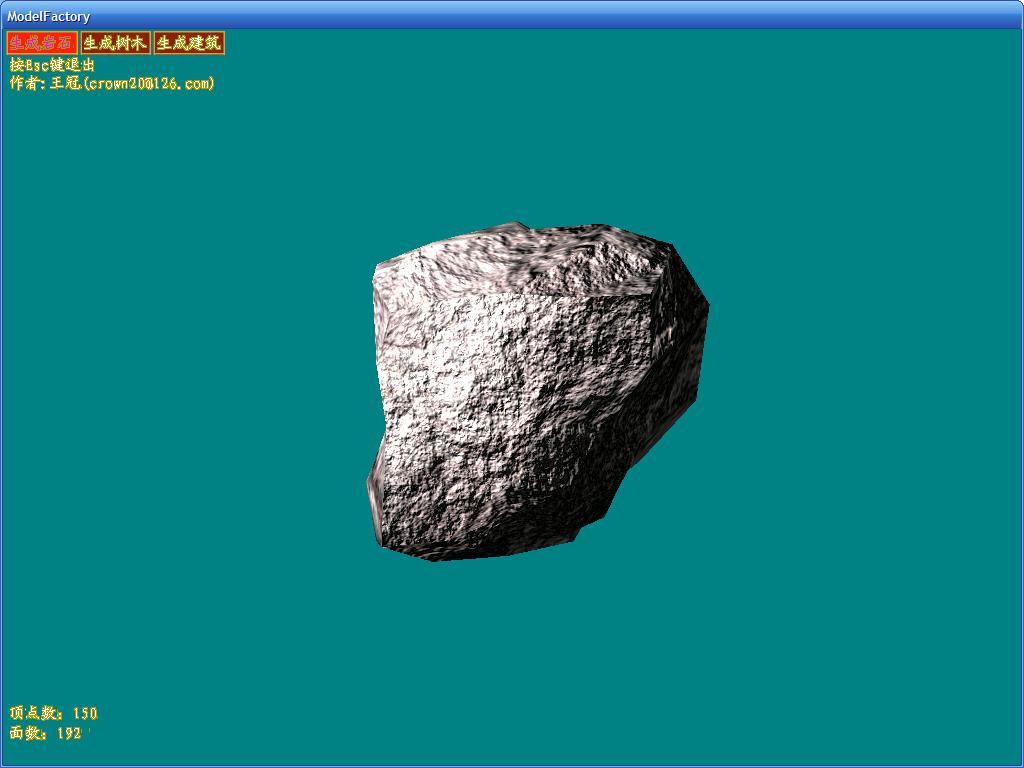Click the 生成建筑 (generate building) button
The width and height of the screenshot is (1024, 768).
coord(189,43)
